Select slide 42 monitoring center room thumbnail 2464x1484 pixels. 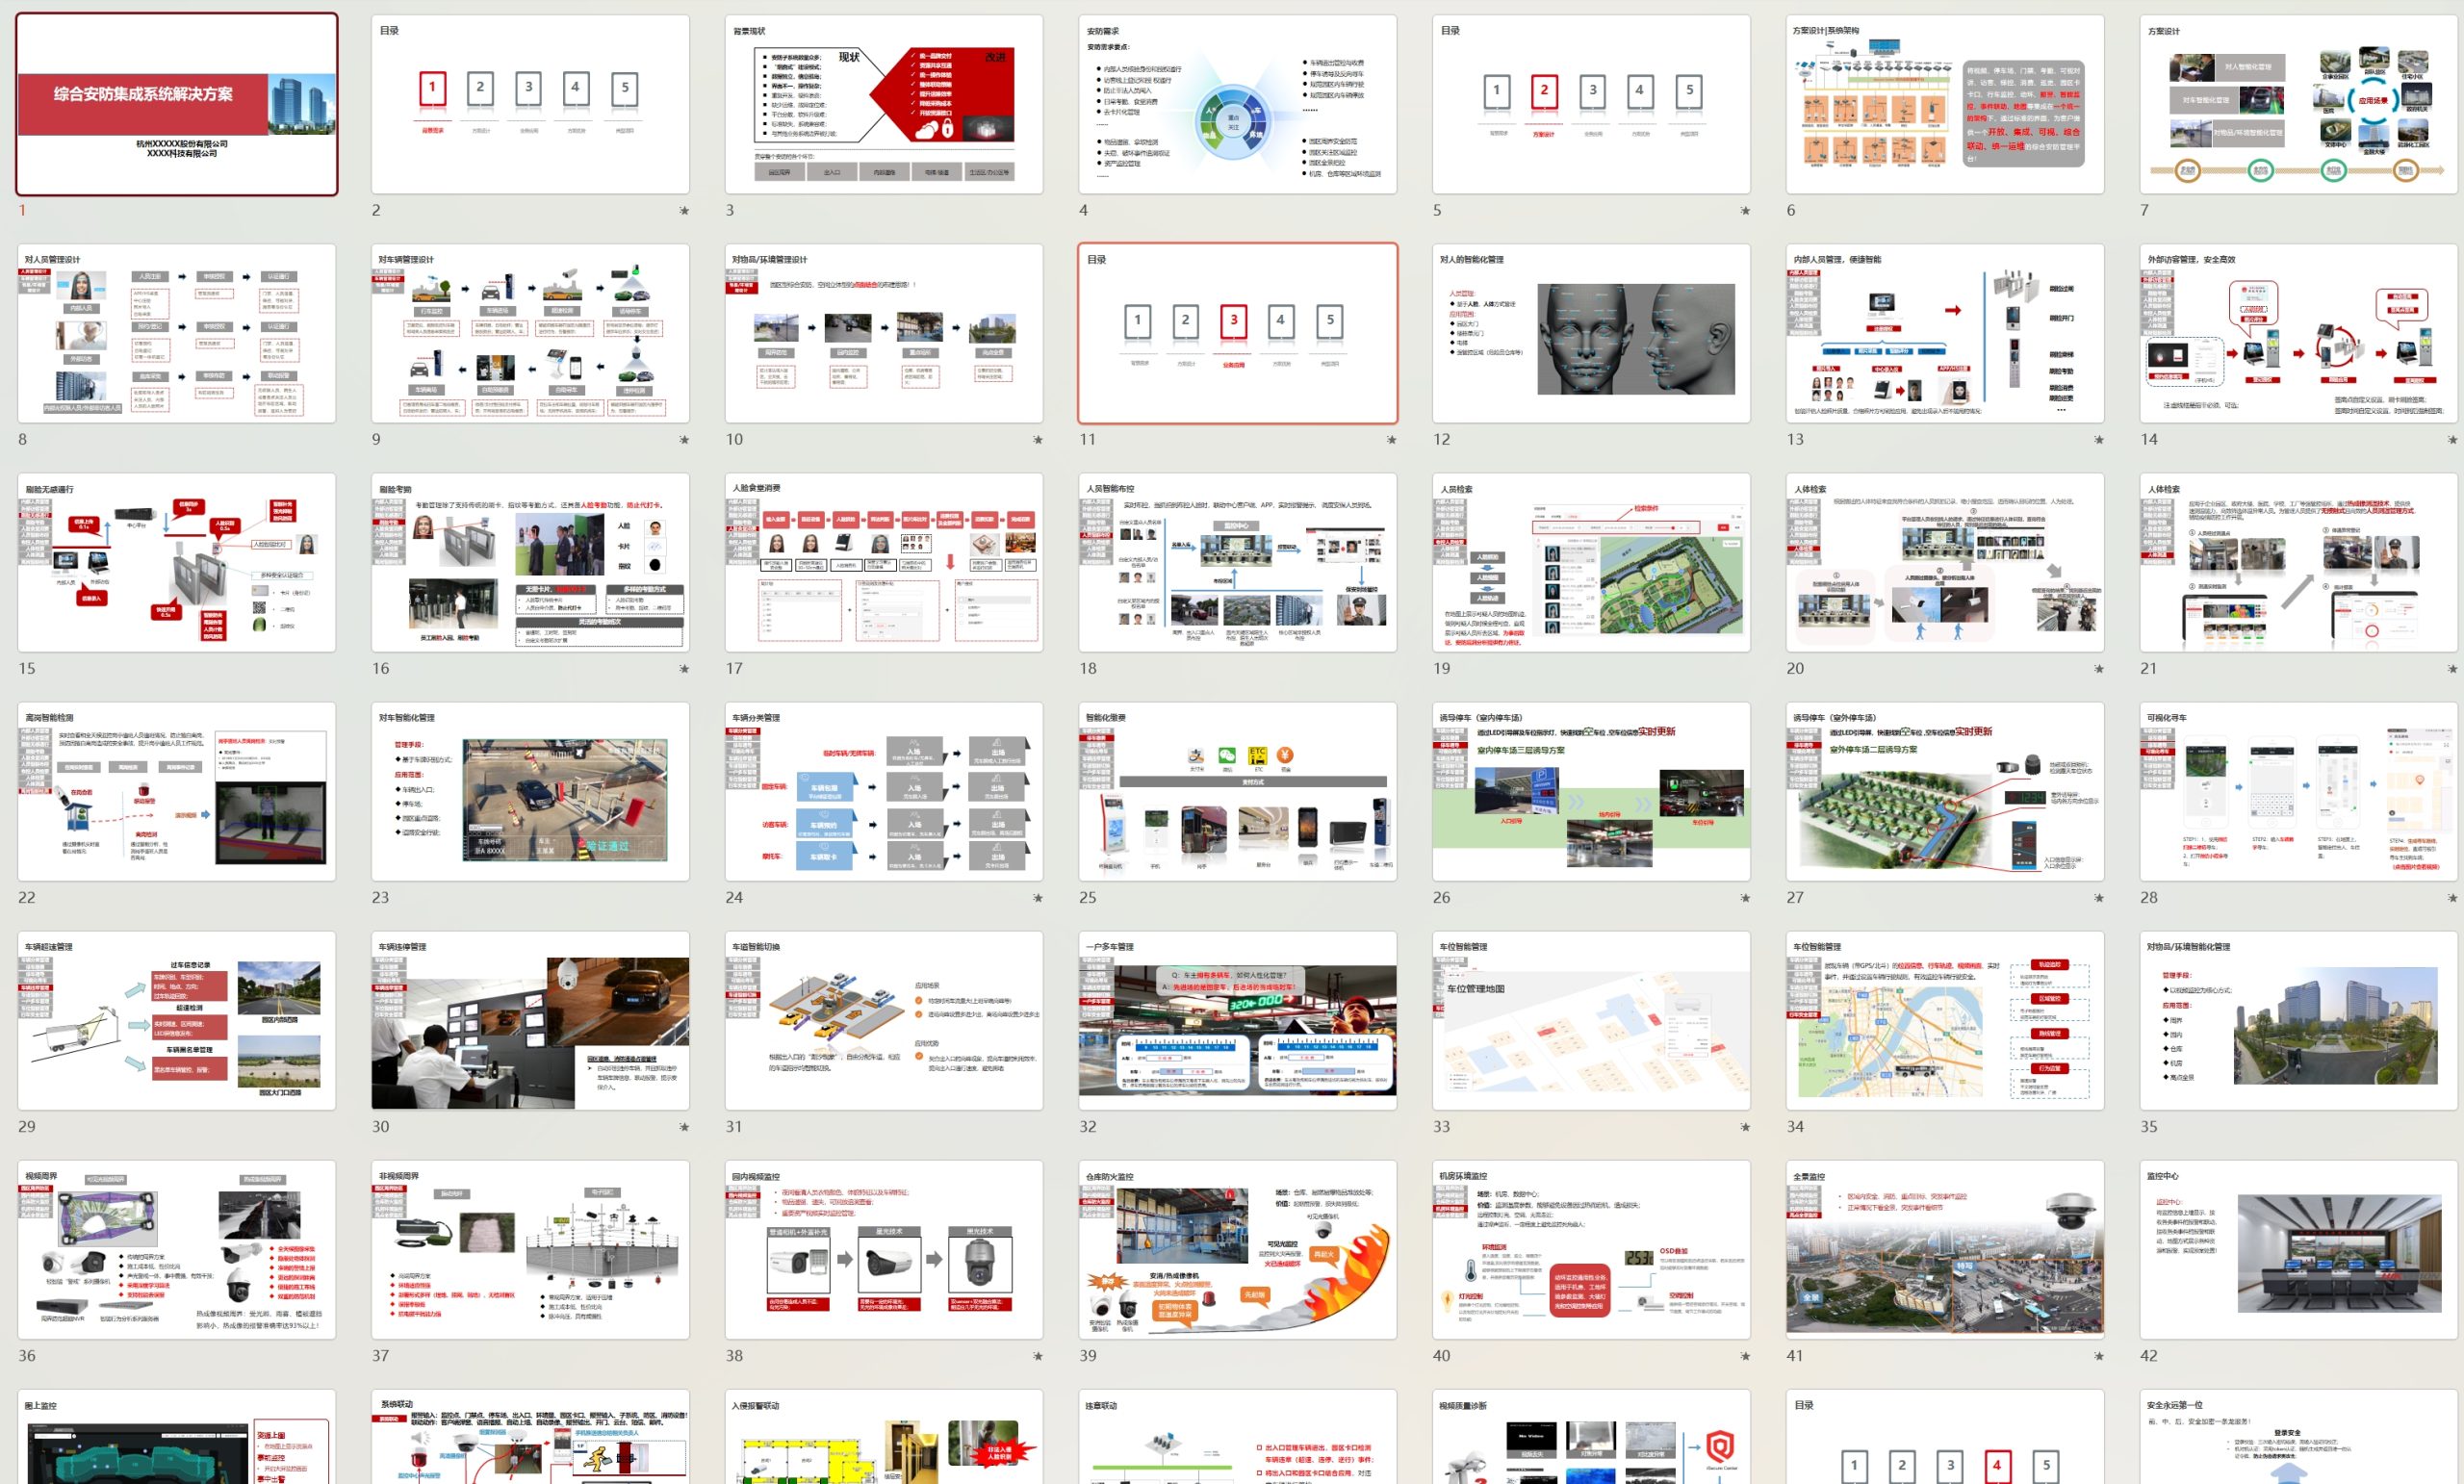coord(2298,1249)
